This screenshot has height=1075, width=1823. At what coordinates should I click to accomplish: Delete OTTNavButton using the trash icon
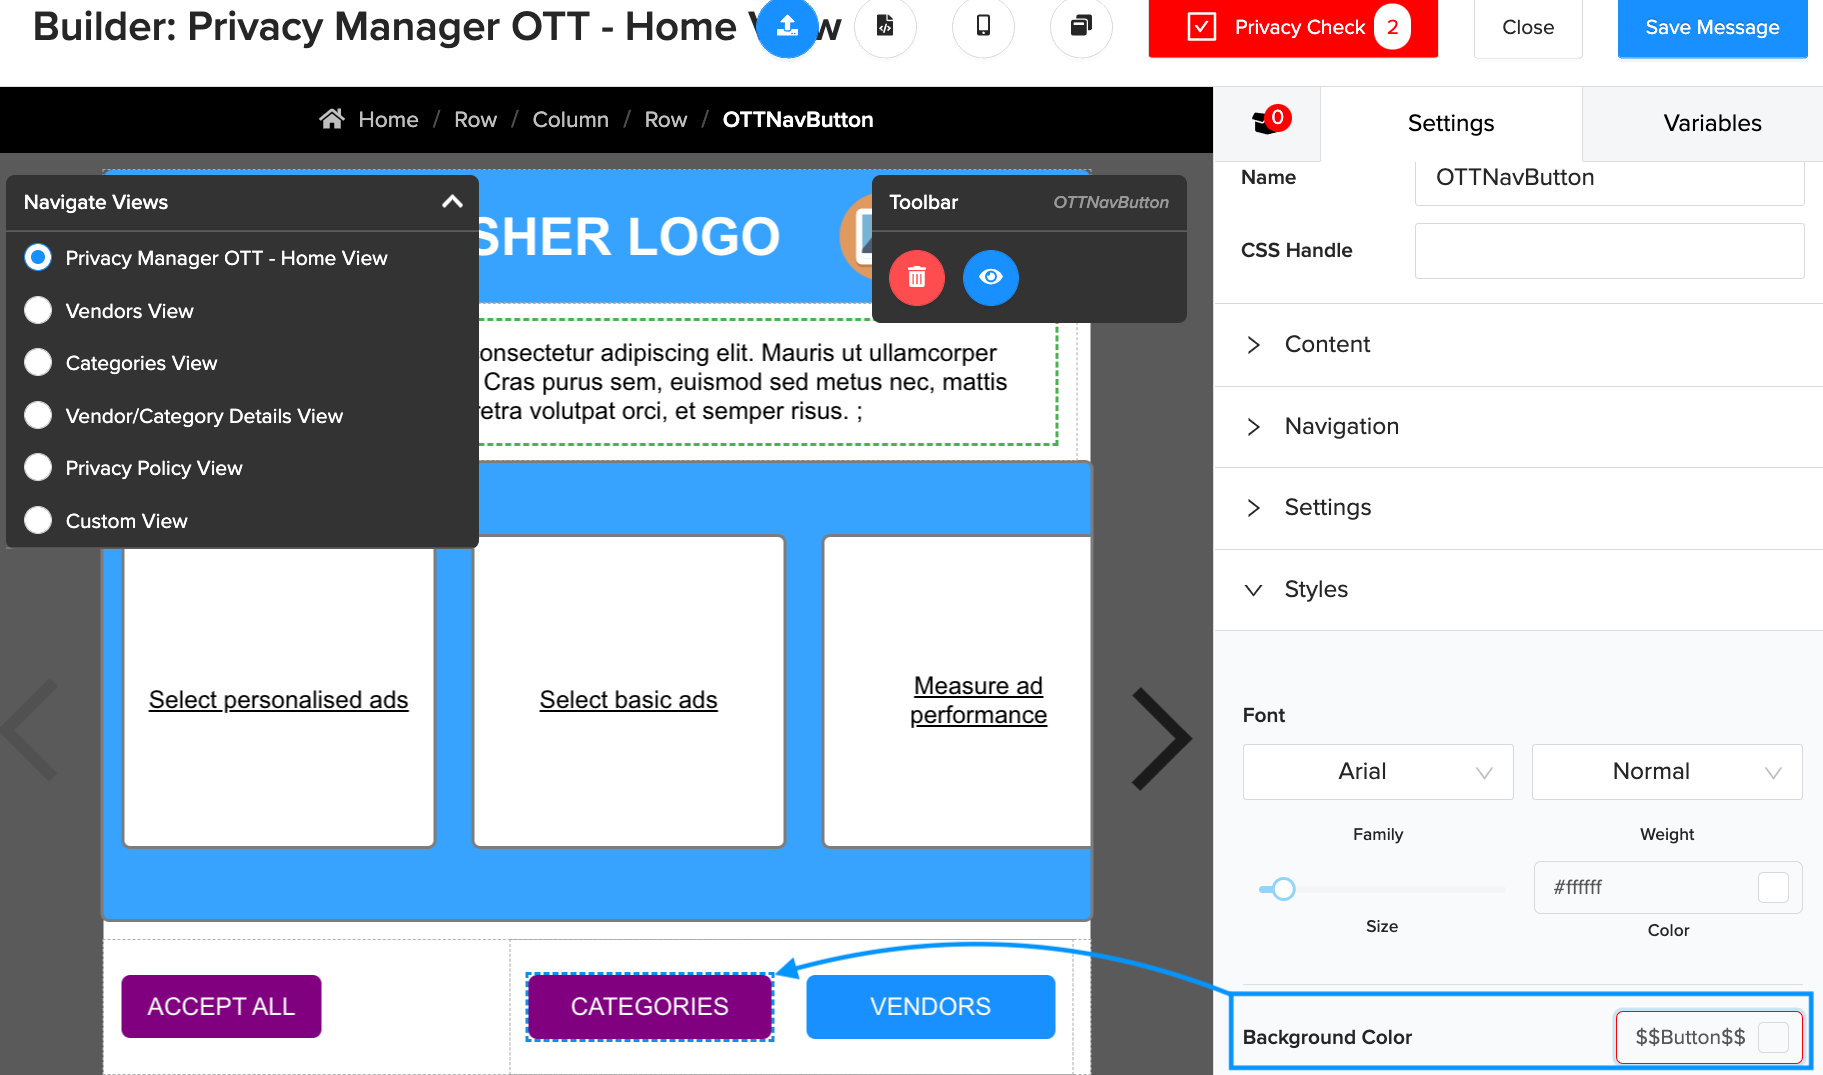[916, 278]
